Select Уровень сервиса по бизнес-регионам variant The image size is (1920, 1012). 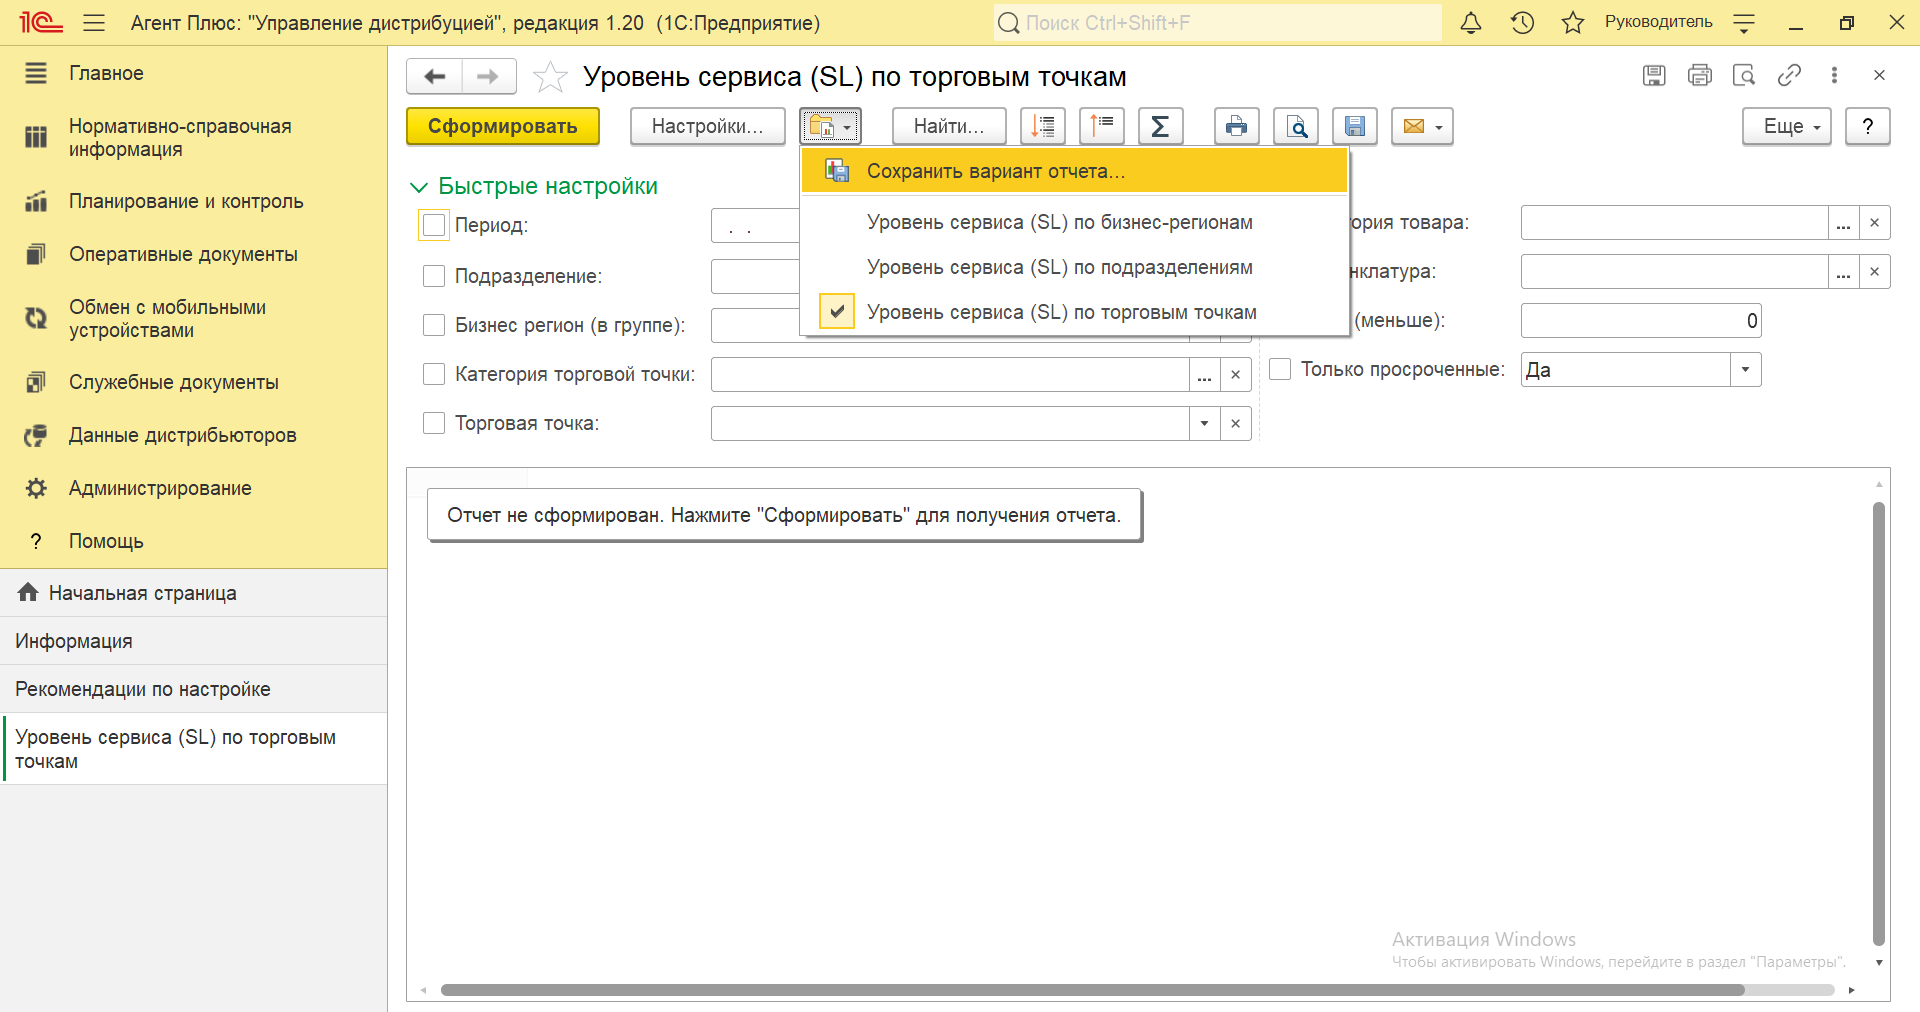click(1075, 222)
